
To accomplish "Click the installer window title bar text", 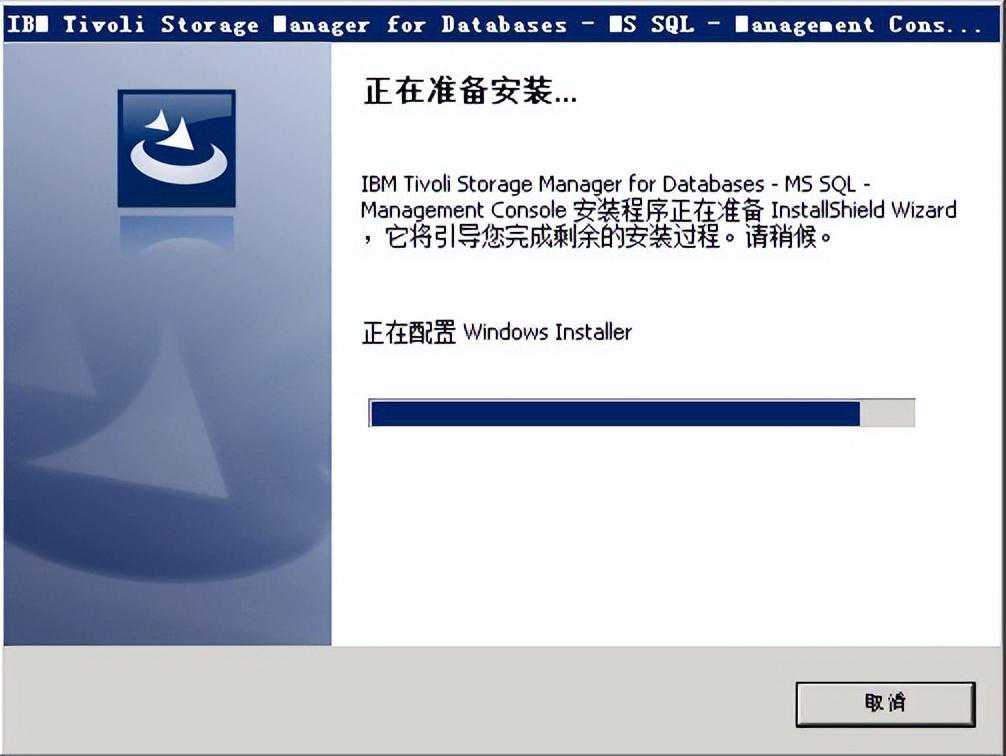I will tap(494, 24).
